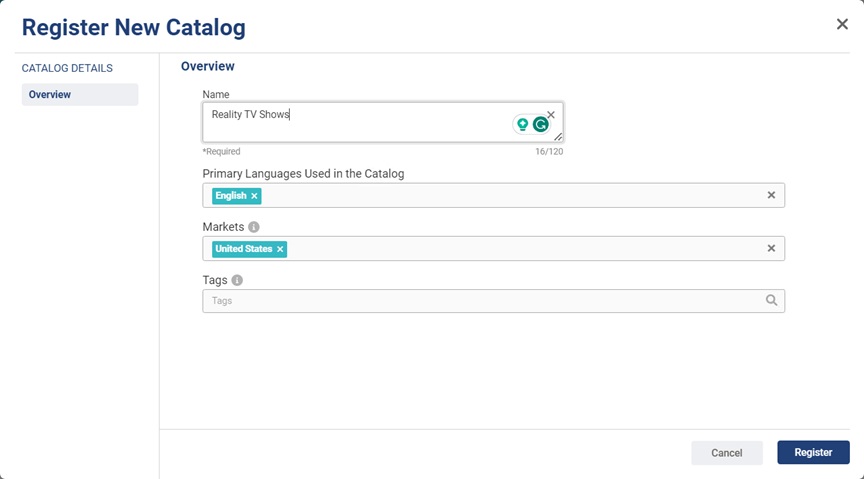Open the Primary Languages selection field
864x479 pixels.
click(x=493, y=195)
